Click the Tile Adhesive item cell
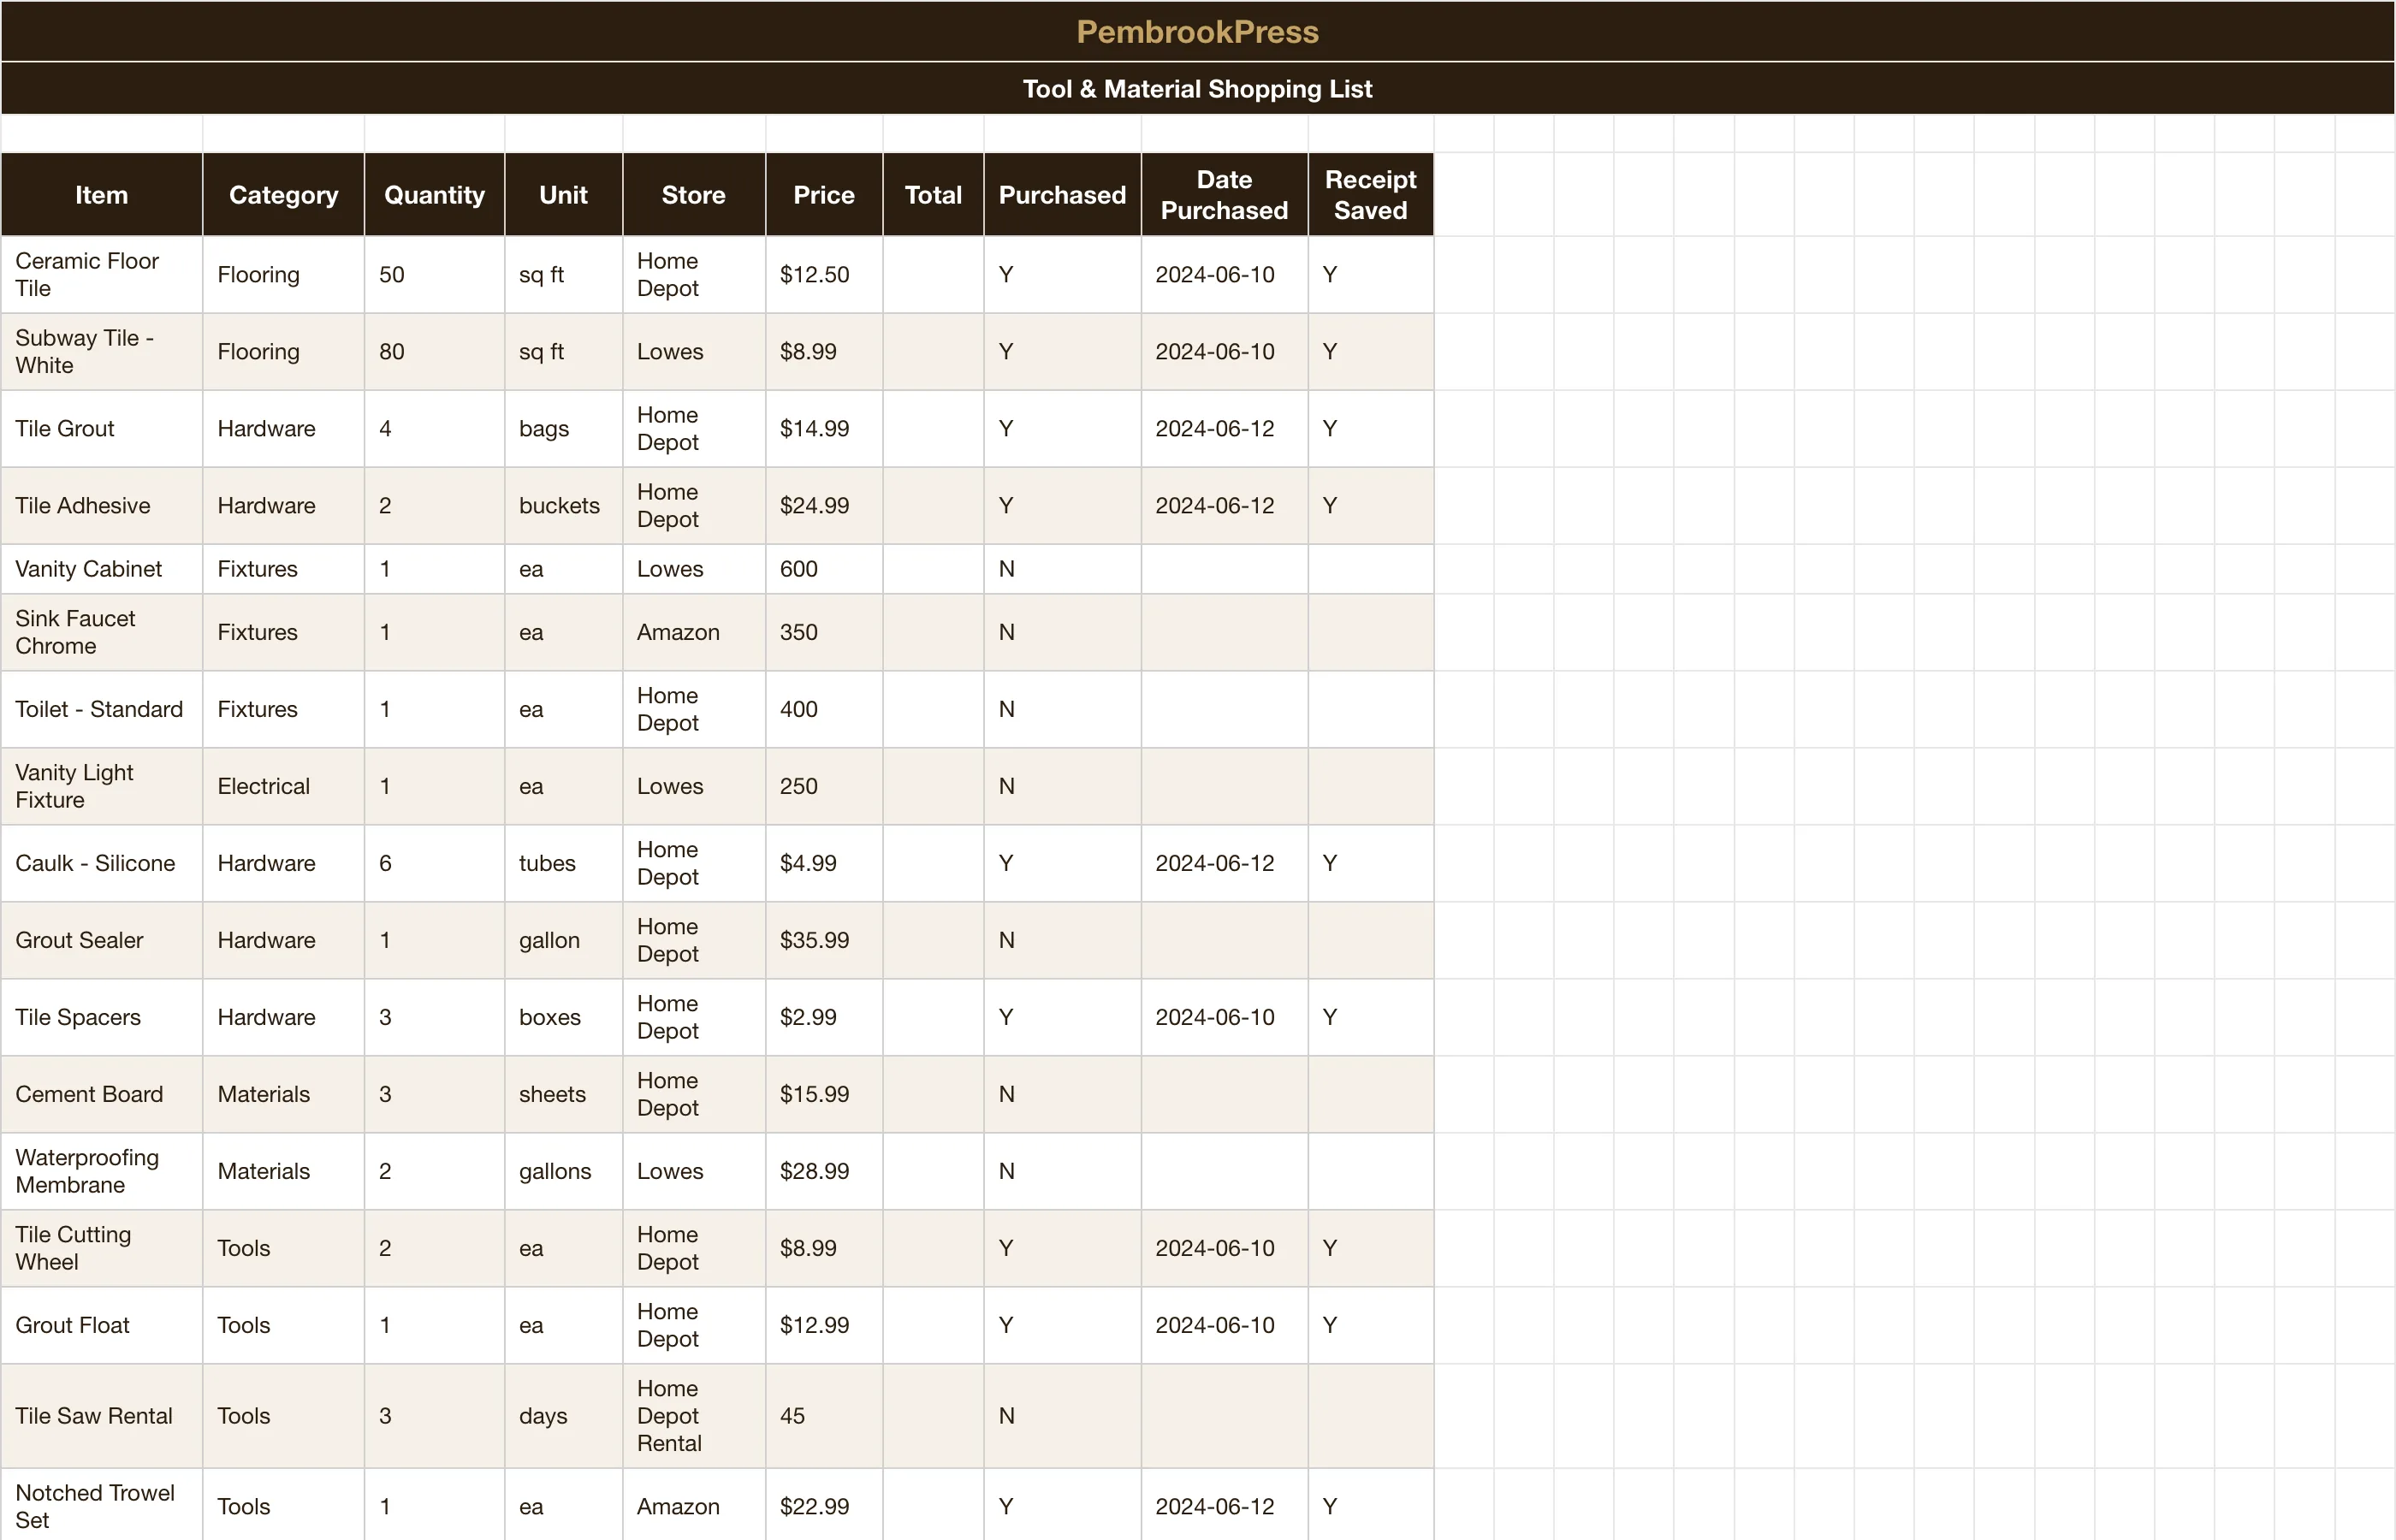2396x1540 pixels. (102, 506)
